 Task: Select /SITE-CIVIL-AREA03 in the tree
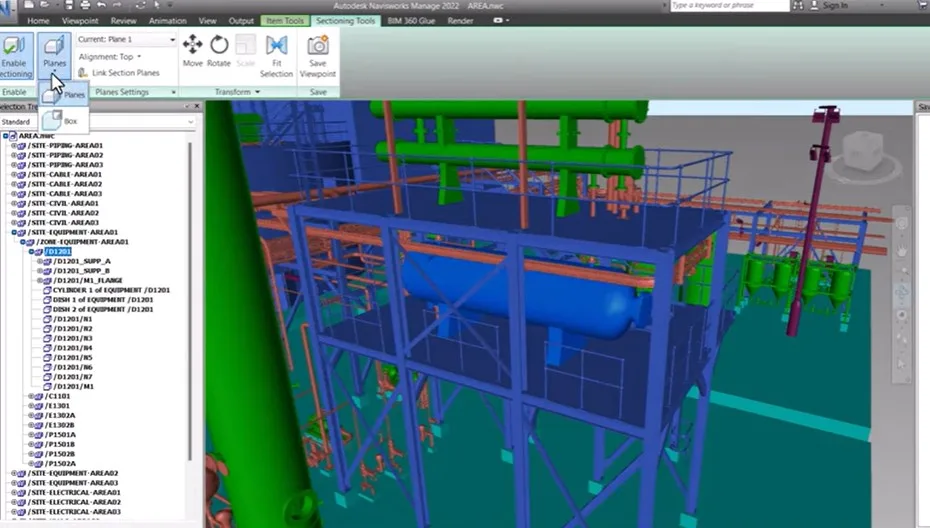tap(63, 222)
